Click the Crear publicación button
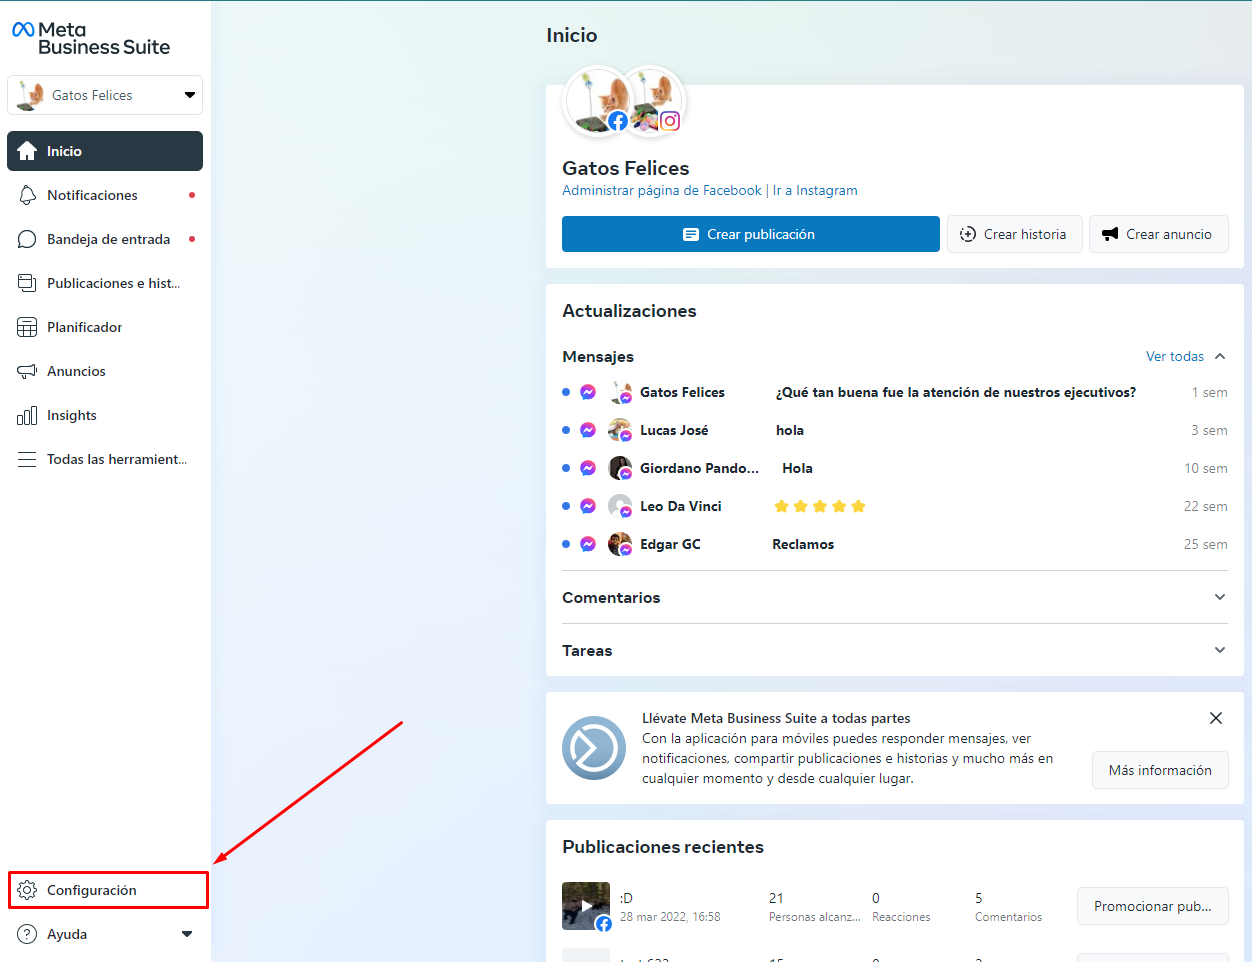 (751, 234)
